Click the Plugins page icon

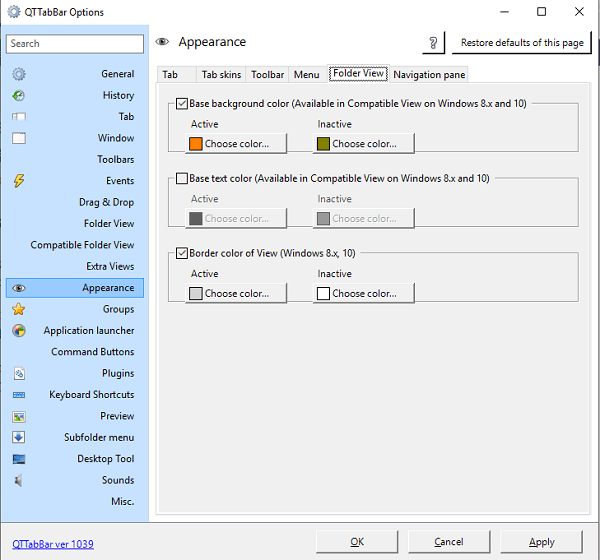click(19, 373)
